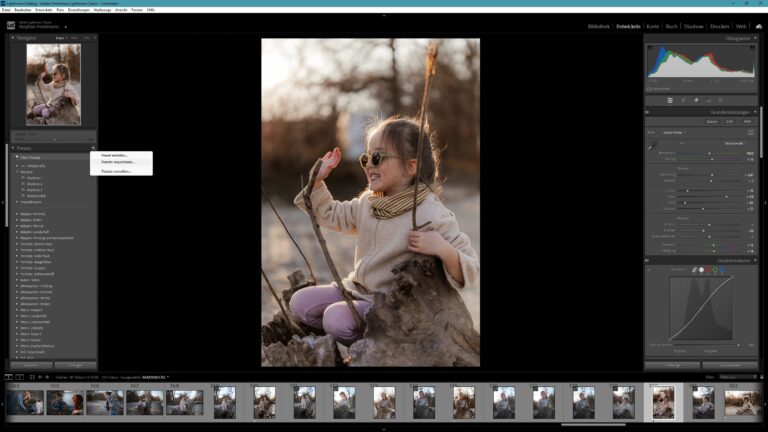Open the identity plate dropdown arrow
The width and height of the screenshot is (768, 432).
pyautogui.click(x=66, y=27)
